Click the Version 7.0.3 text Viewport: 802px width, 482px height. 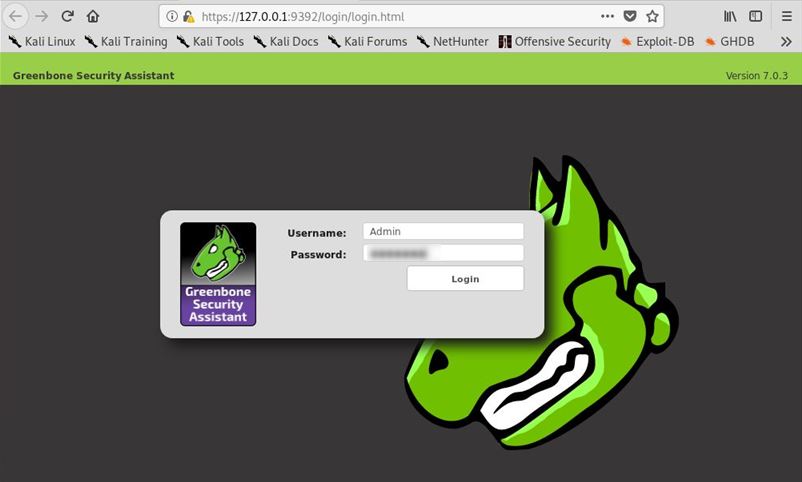tap(756, 75)
